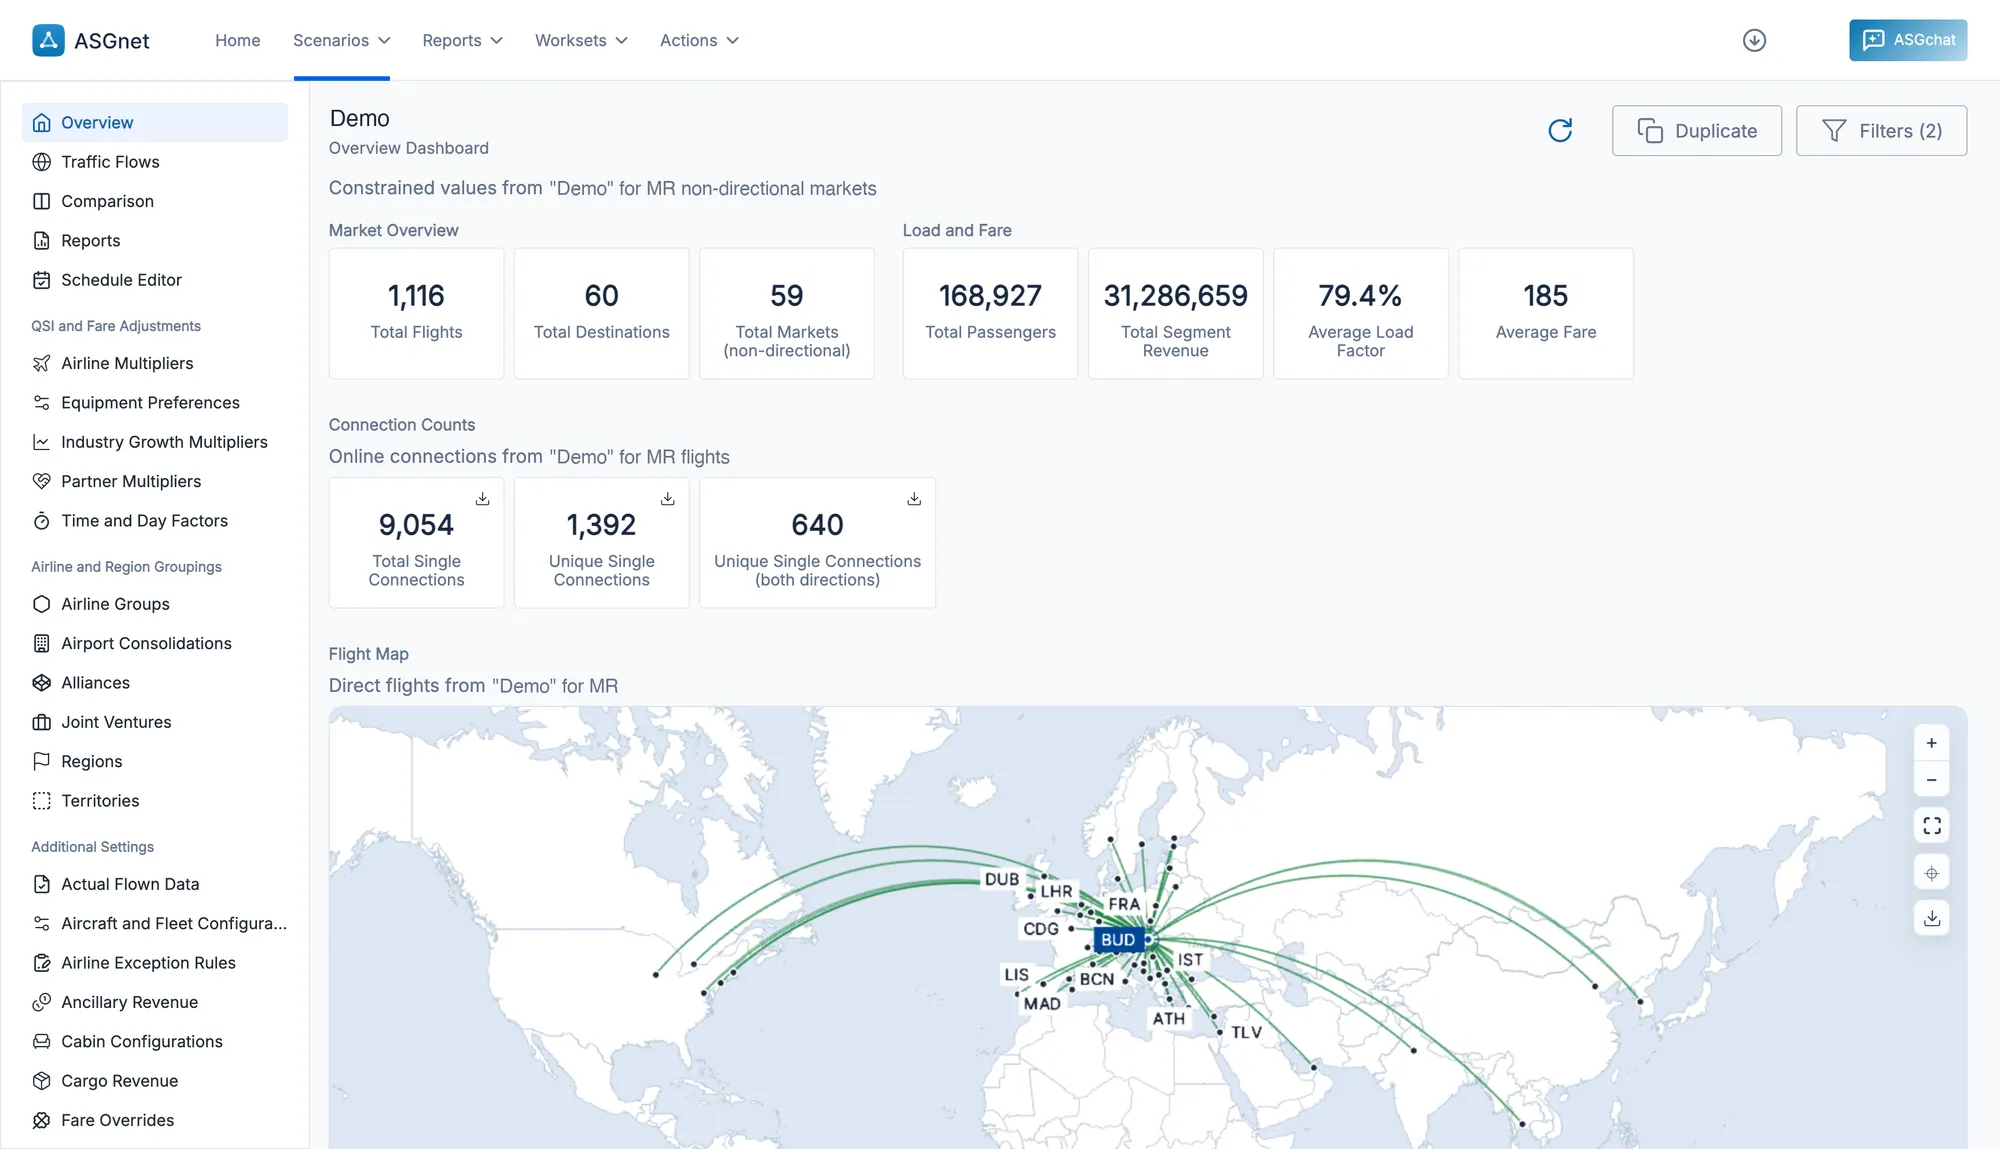This screenshot has width=2000, height=1149.
Task: Zoom in on the flight map
Action: tap(1931, 743)
